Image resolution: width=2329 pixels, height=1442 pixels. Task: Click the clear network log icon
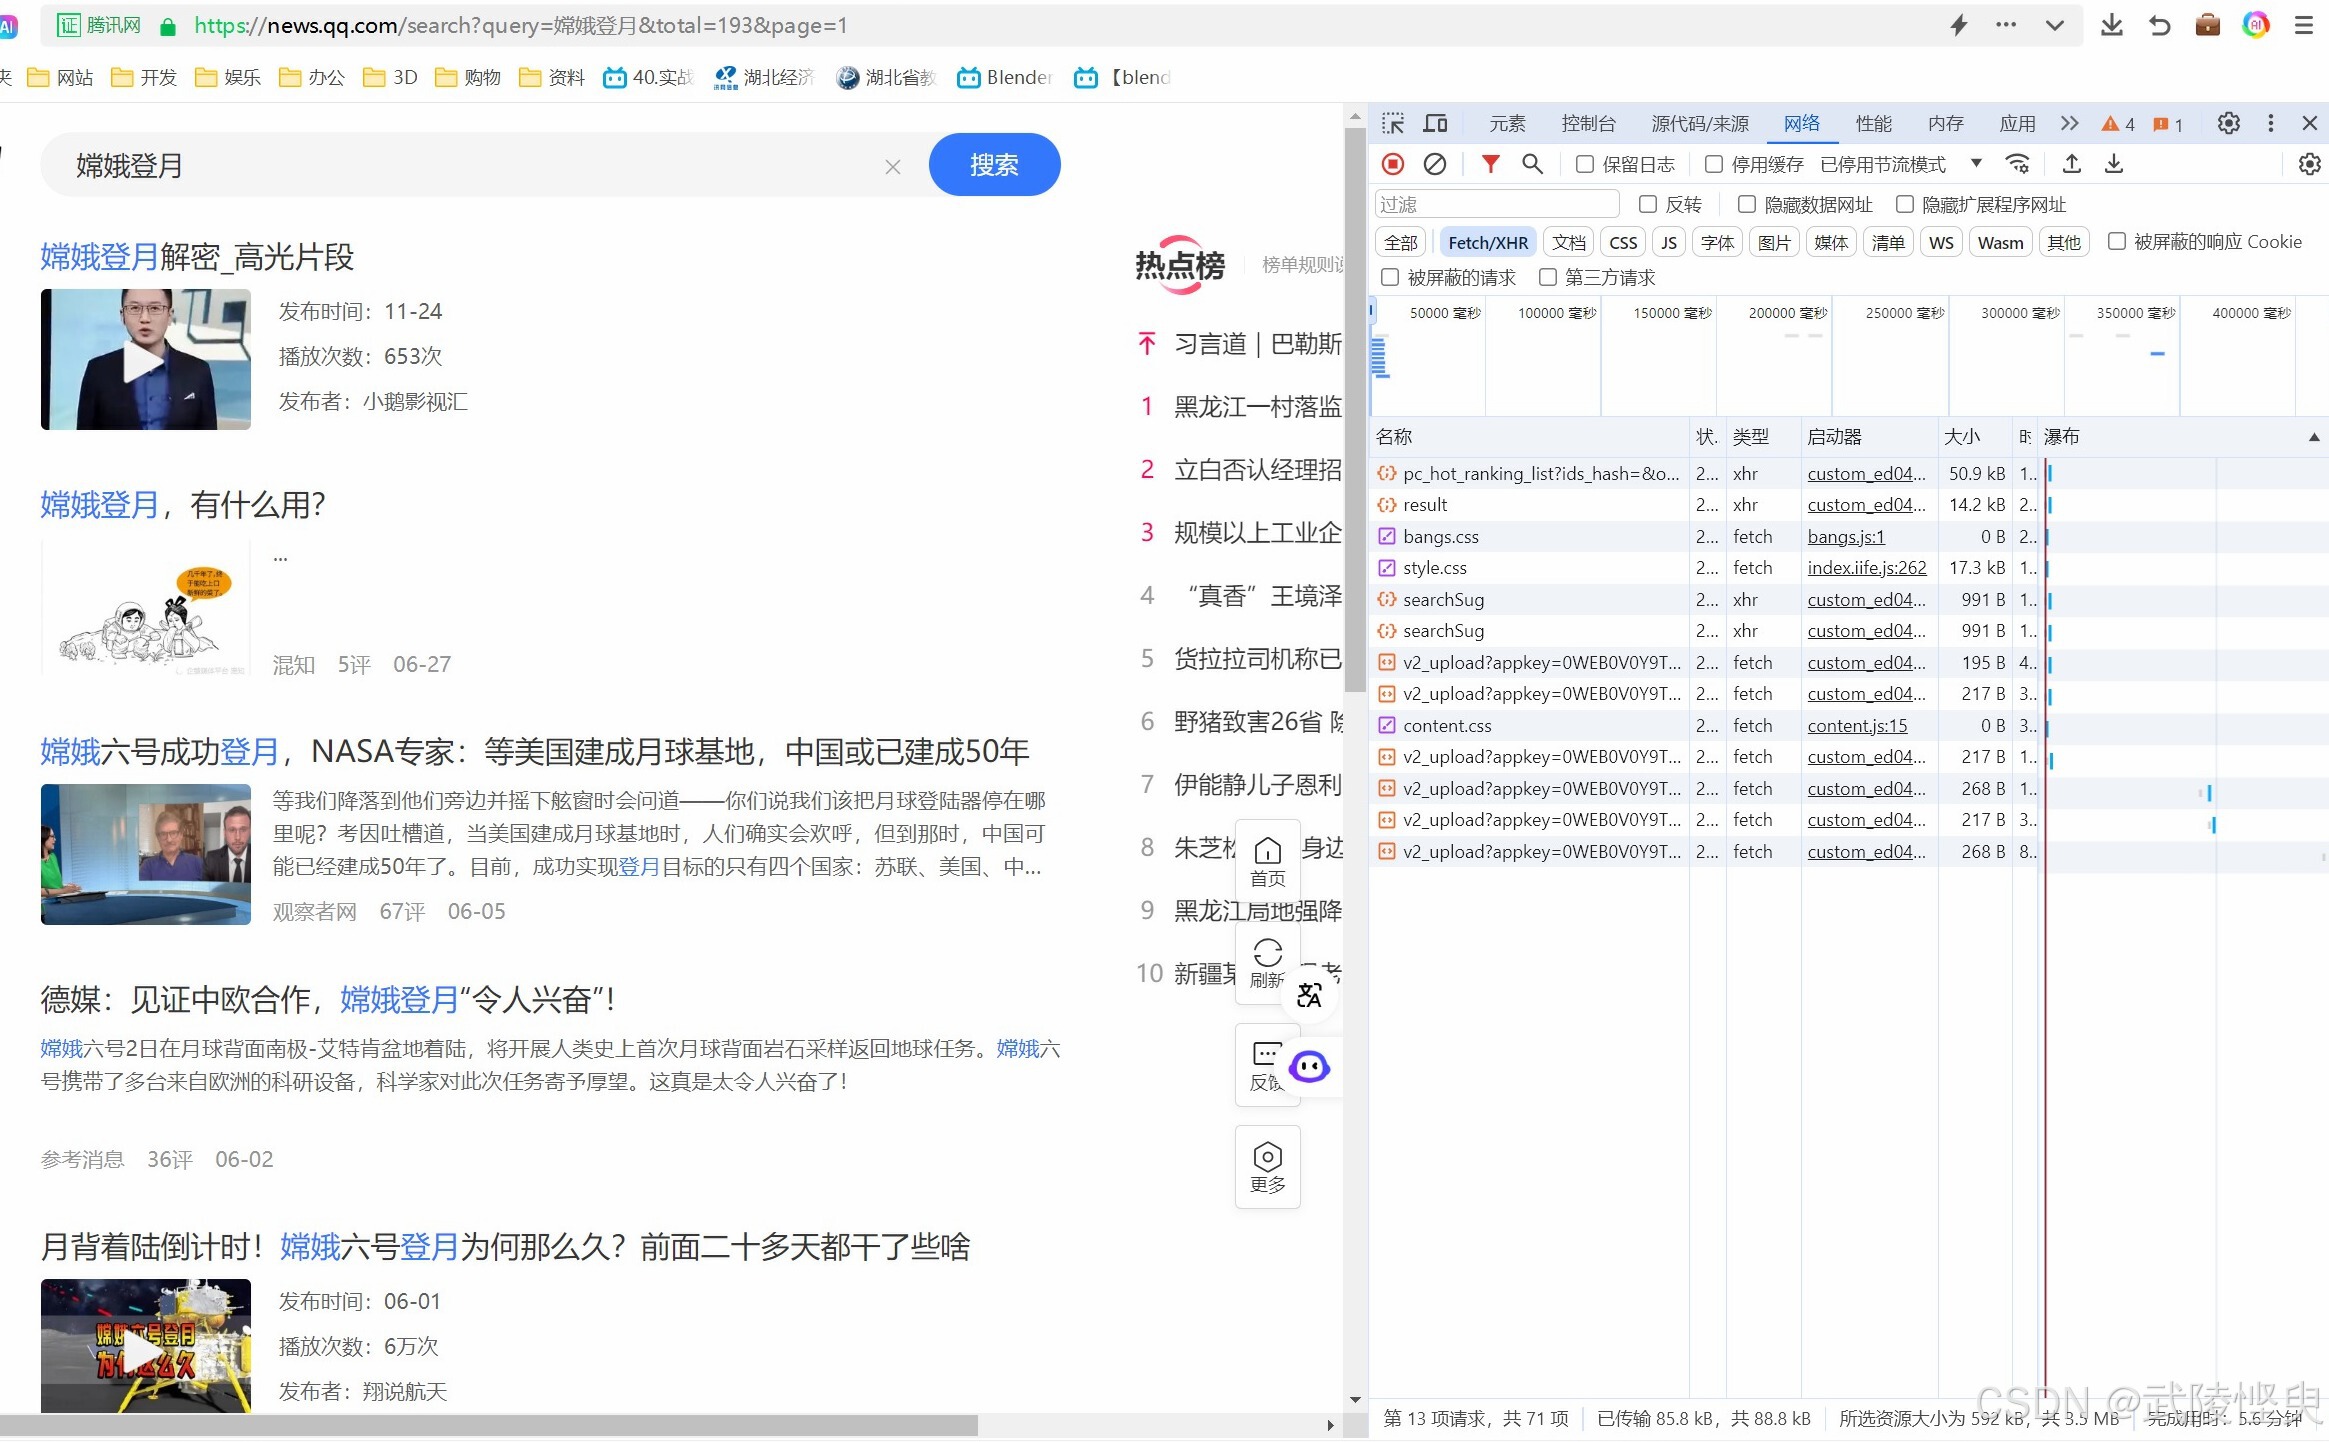[x=1434, y=164]
